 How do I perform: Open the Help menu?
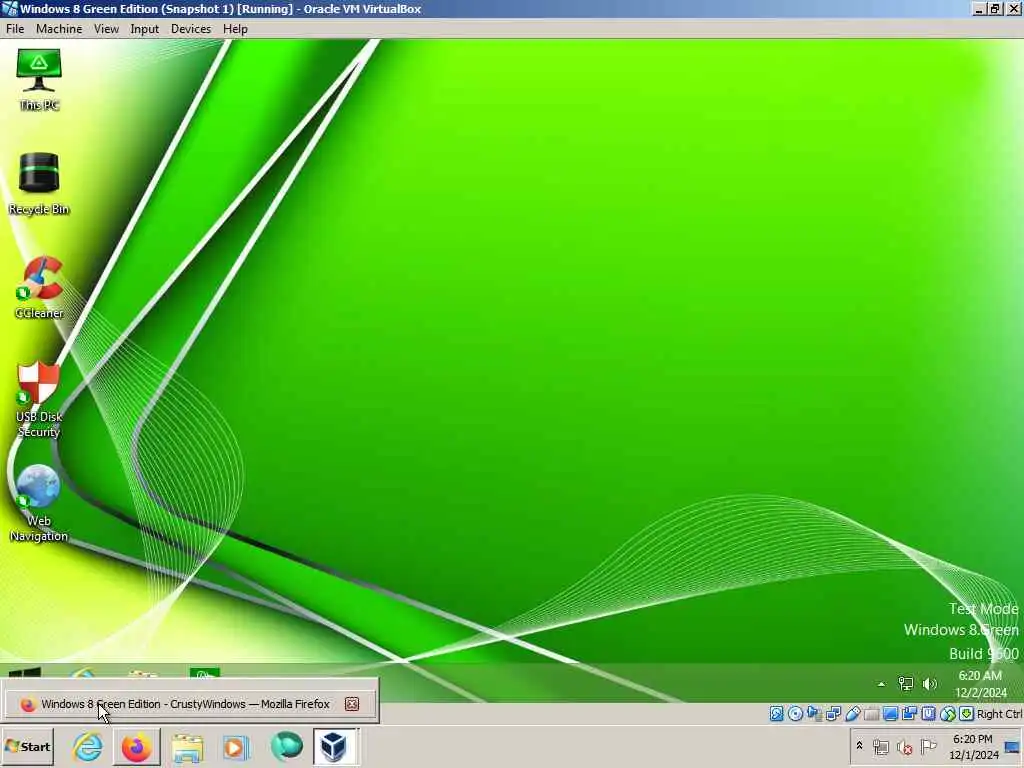tap(235, 29)
